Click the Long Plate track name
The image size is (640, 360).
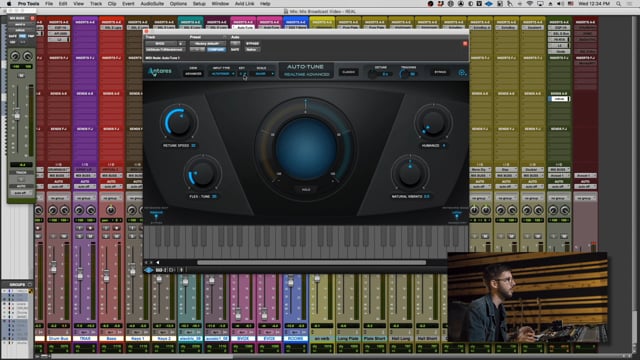[x=348, y=338]
